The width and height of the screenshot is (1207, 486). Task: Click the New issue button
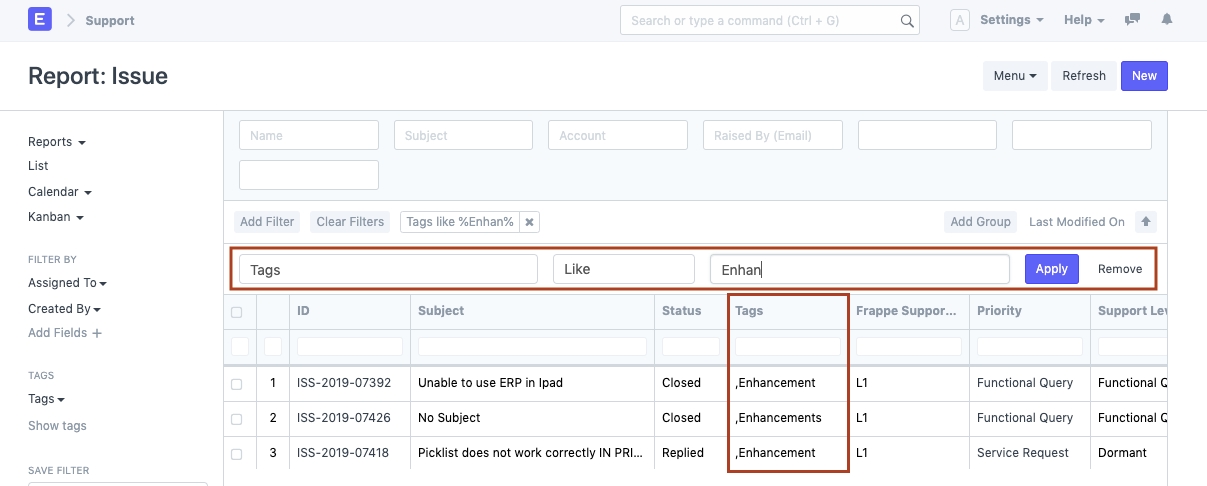(1144, 76)
